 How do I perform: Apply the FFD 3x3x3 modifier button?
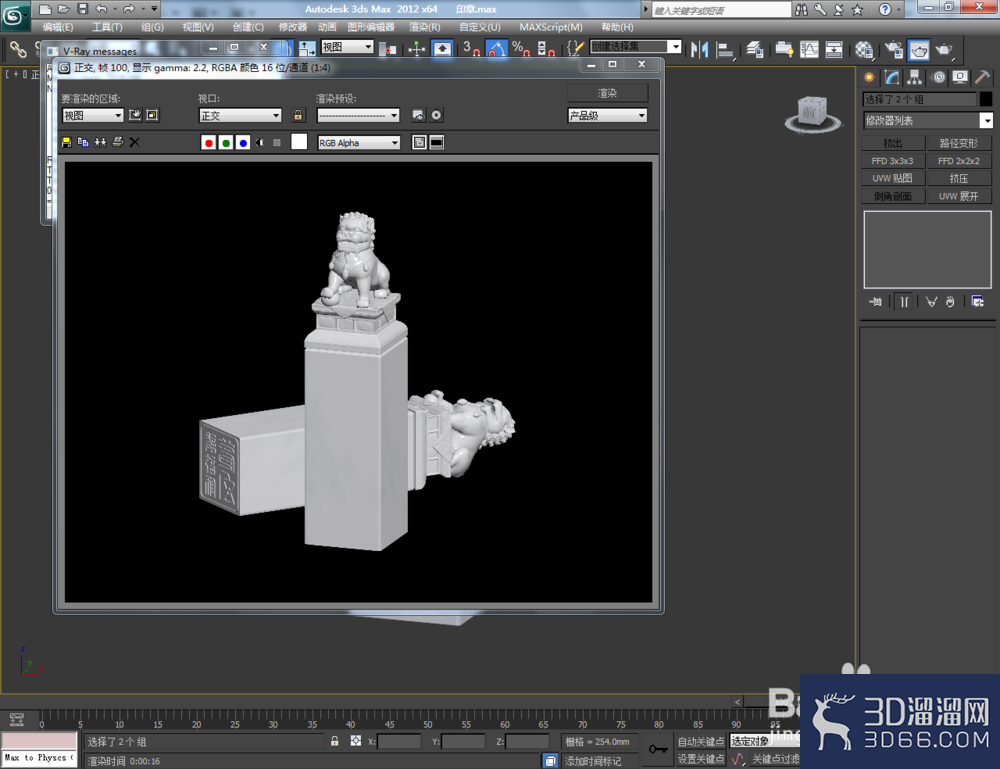pyautogui.click(x=893, y=161)
